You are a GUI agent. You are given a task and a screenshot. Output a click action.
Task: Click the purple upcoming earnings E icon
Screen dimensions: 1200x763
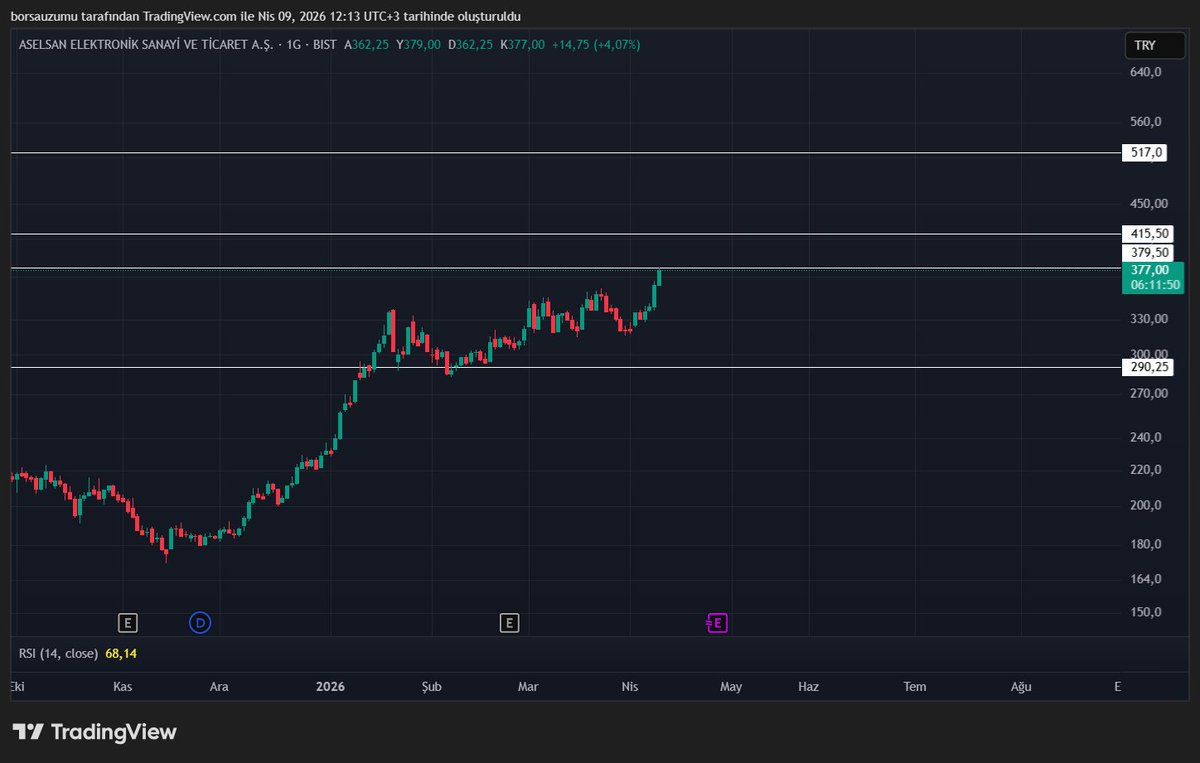tap(716, 623)
